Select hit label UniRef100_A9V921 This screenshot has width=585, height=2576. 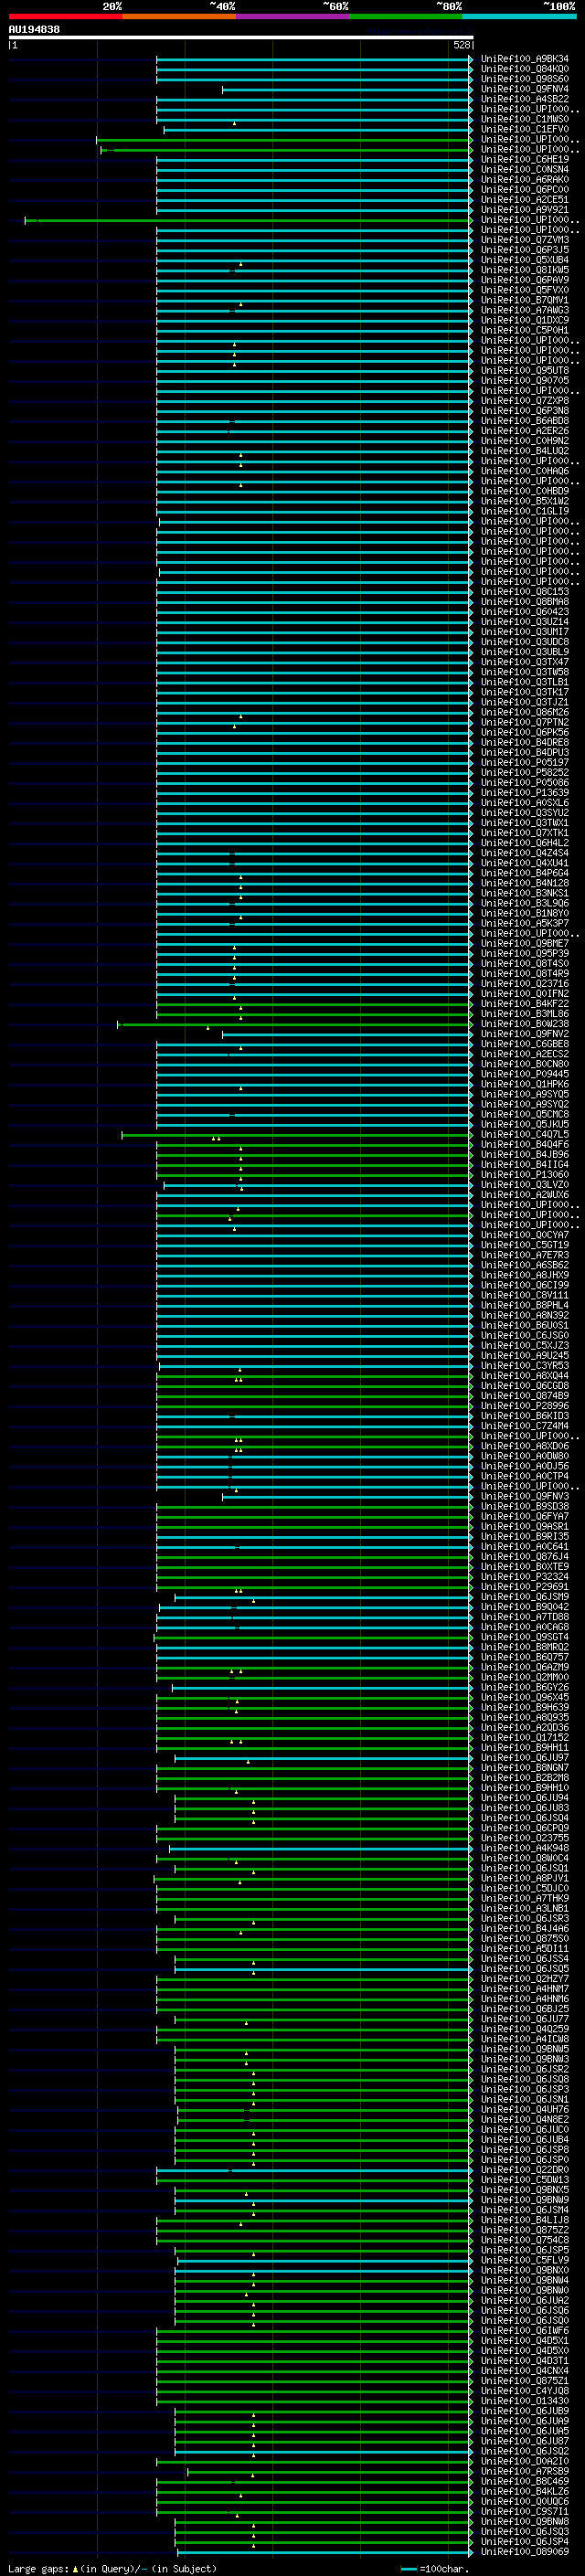pyautogui.click(x=524, y=209)
